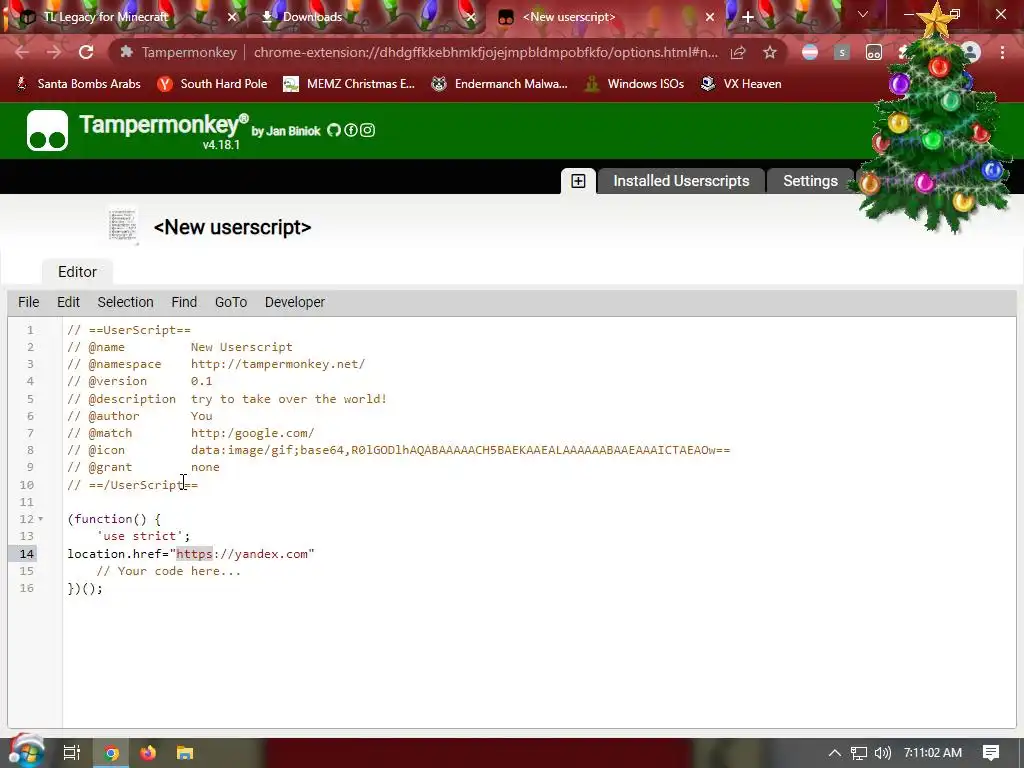Open Task View on the taskbar
The height and width of the screenshot is (768, 1024).
(x=71, y=753)
